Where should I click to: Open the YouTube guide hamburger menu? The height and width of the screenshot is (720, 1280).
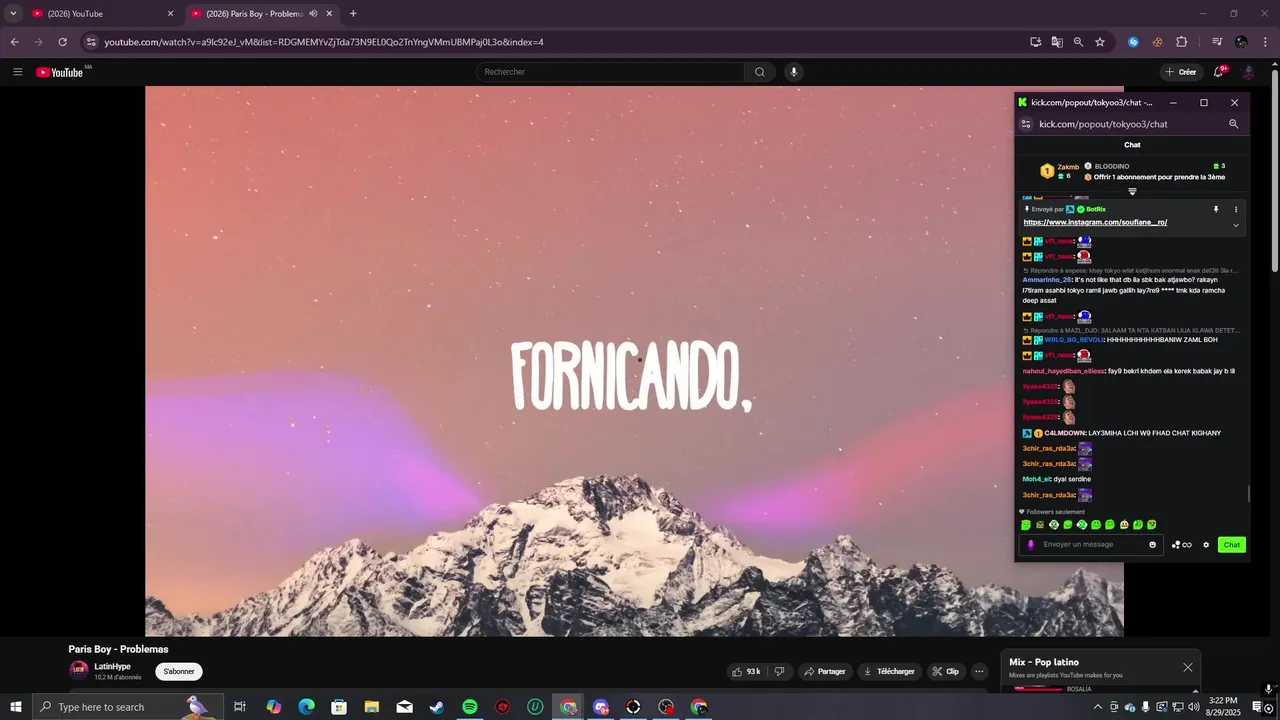[17, 72]
